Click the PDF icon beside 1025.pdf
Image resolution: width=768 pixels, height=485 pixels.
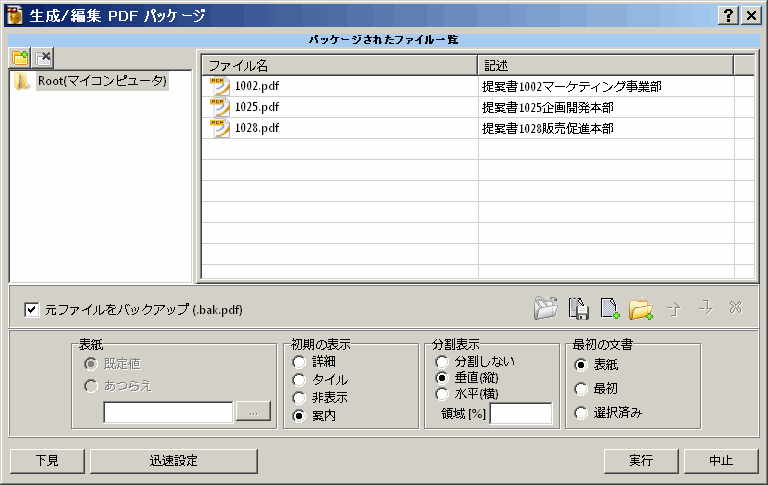[x=220, y=107]
